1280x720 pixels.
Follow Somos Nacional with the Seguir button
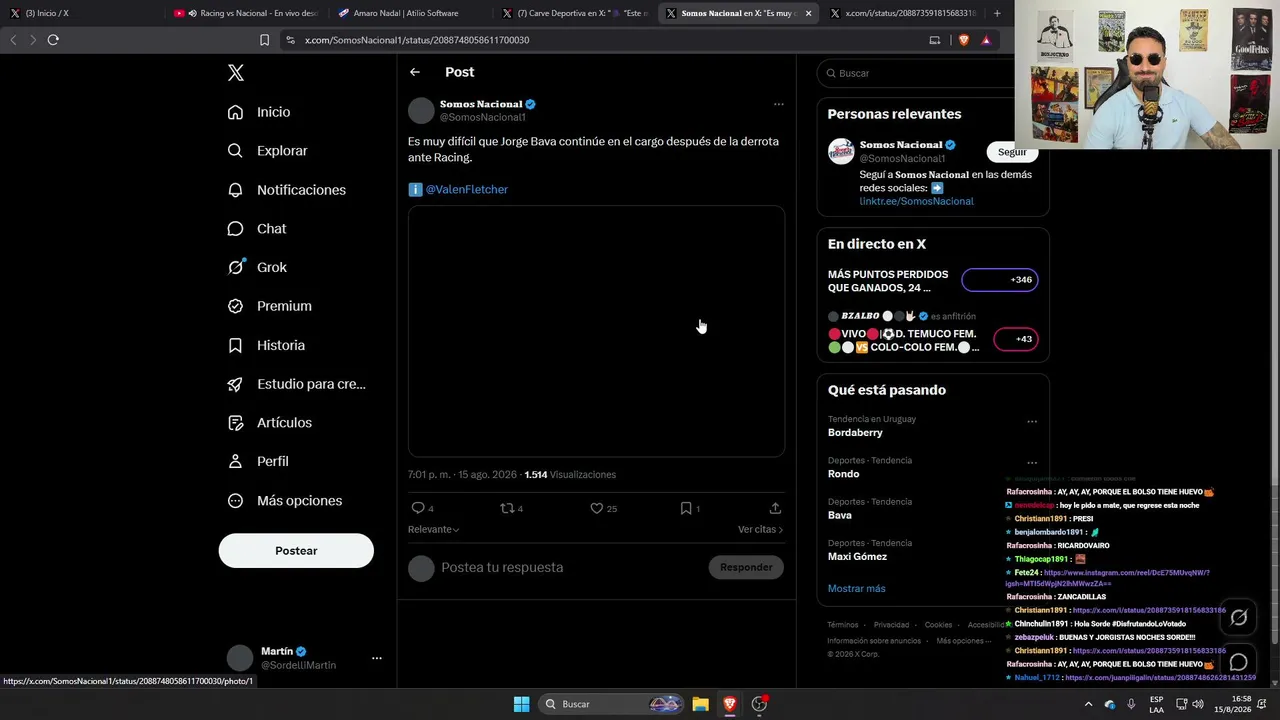click(x=1012, y=152)
